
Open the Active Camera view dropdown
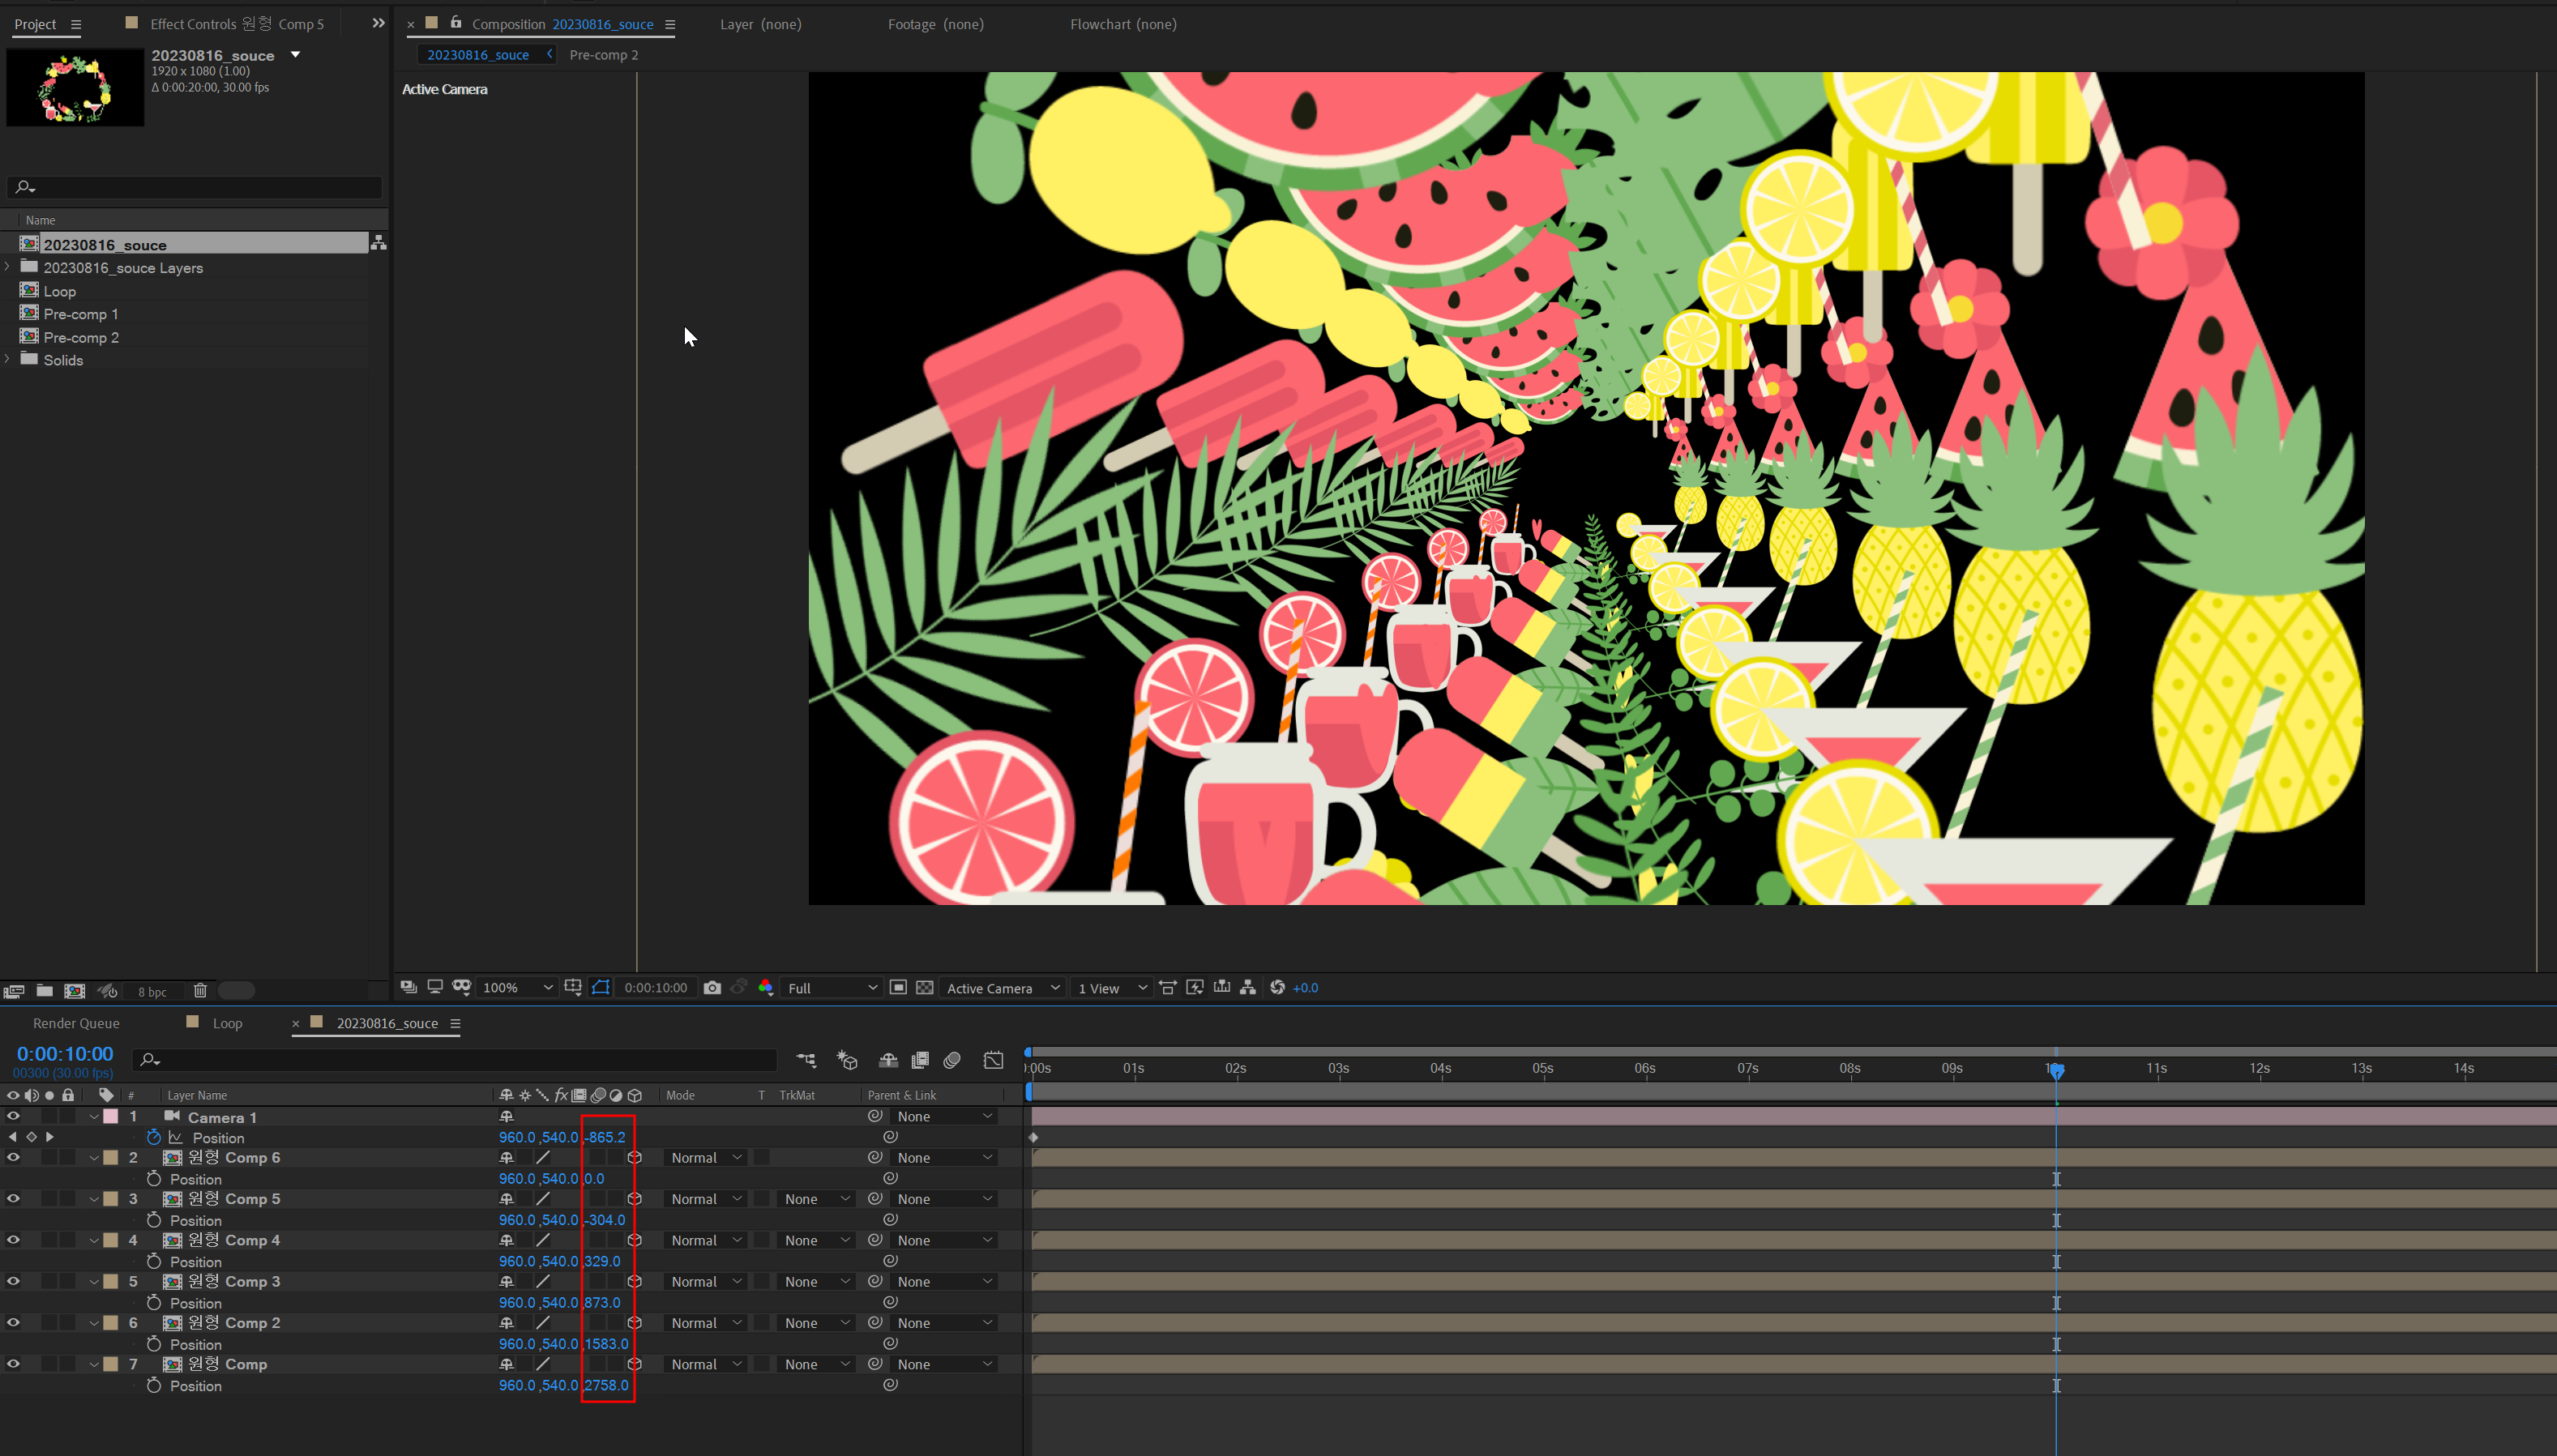coord(1002,988)
